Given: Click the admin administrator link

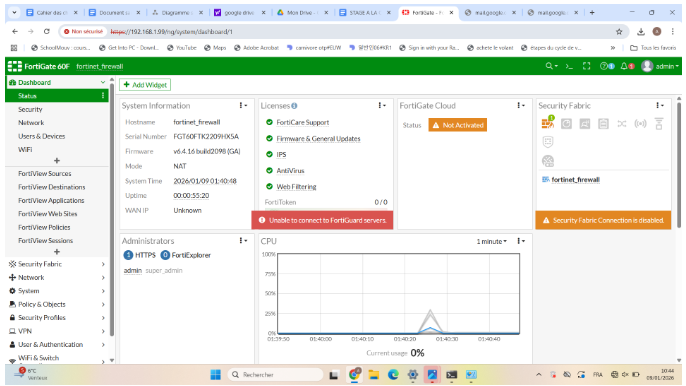Looking at the screenshot, I should tap(133, 270).
